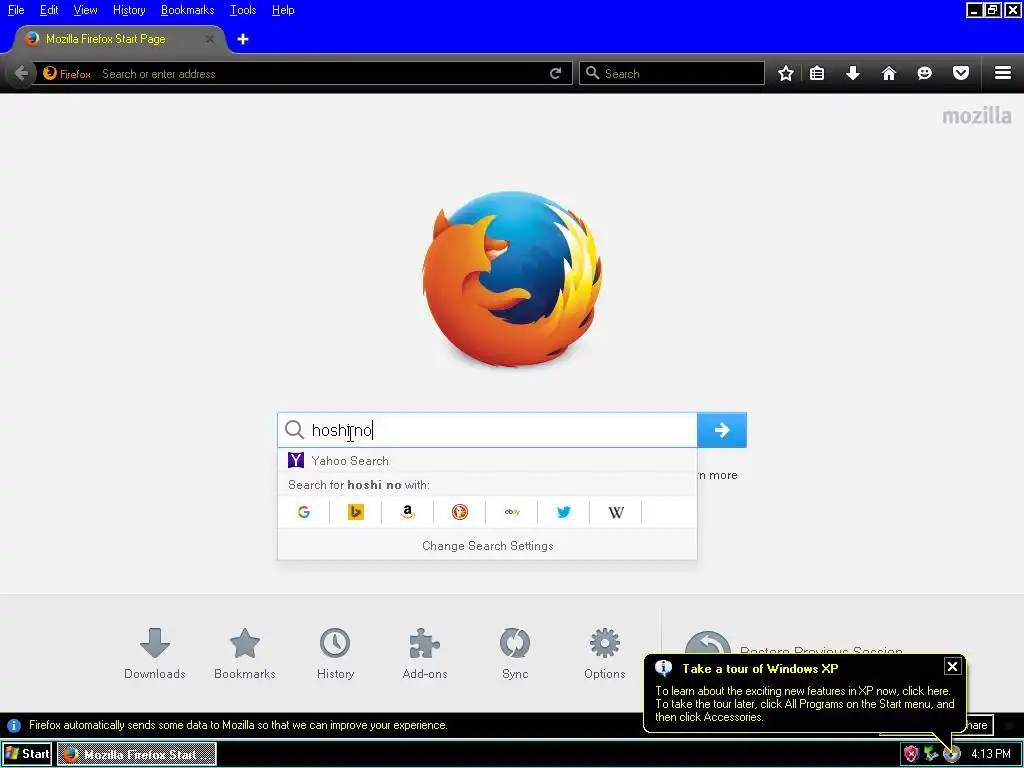
Task: Show bookmarks list toolbar icon
Action: point(817,73)
